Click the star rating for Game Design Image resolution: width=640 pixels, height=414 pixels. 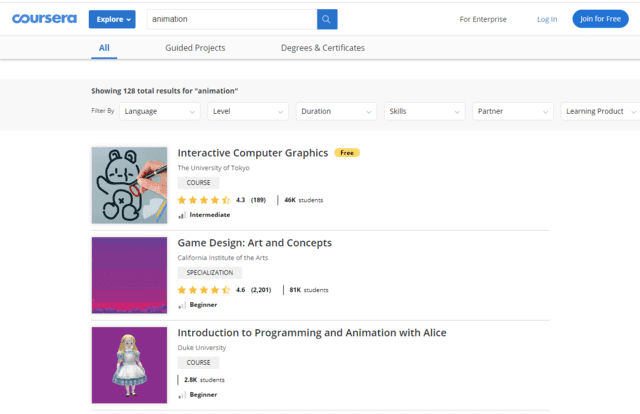(x=204, y=290)
